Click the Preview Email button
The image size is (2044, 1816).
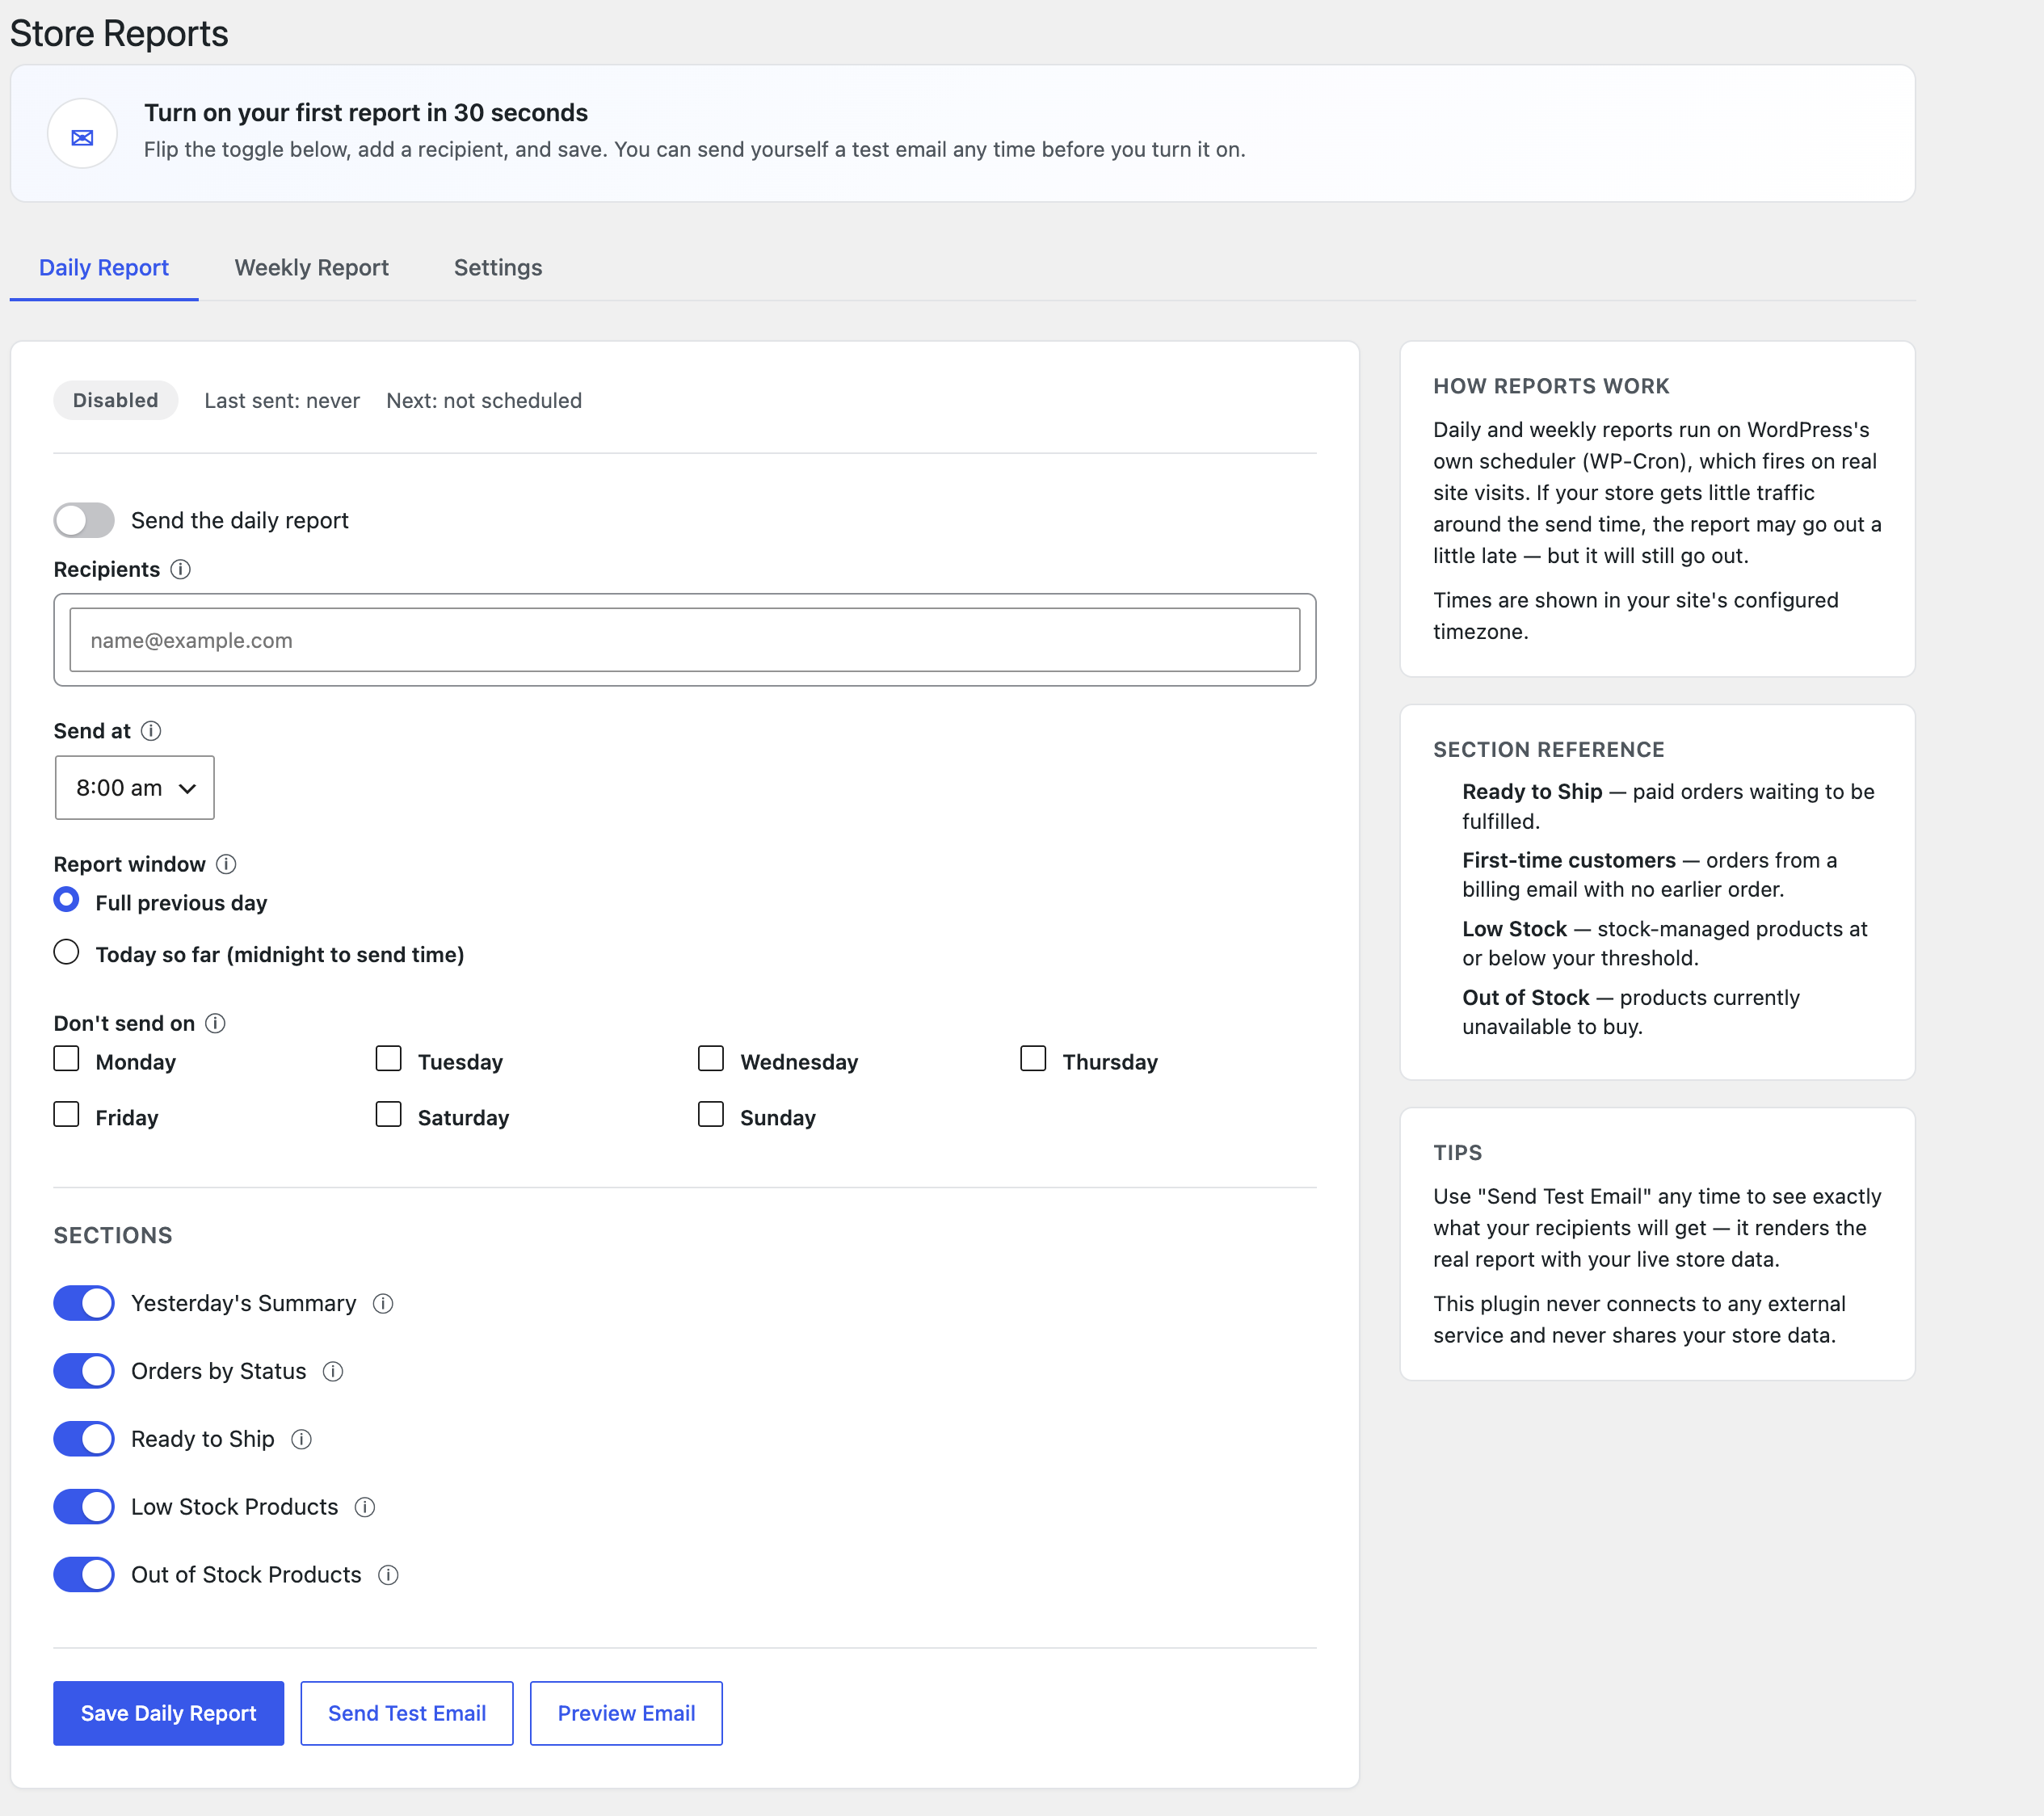(626, 1714)
